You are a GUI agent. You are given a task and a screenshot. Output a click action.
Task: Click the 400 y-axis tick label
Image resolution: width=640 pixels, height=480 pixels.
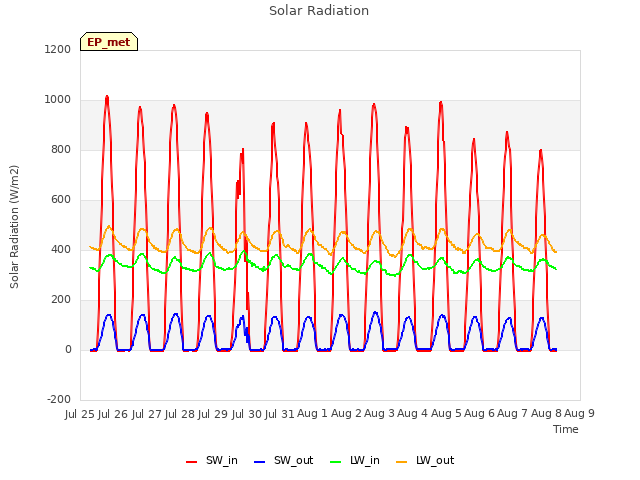[x=61, y=249]
